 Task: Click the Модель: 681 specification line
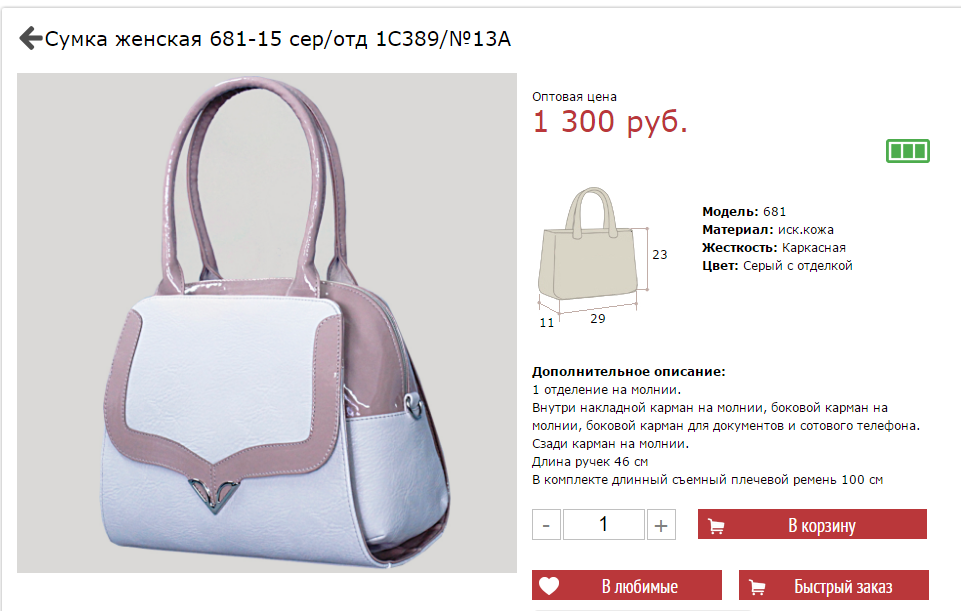(744, 211)
